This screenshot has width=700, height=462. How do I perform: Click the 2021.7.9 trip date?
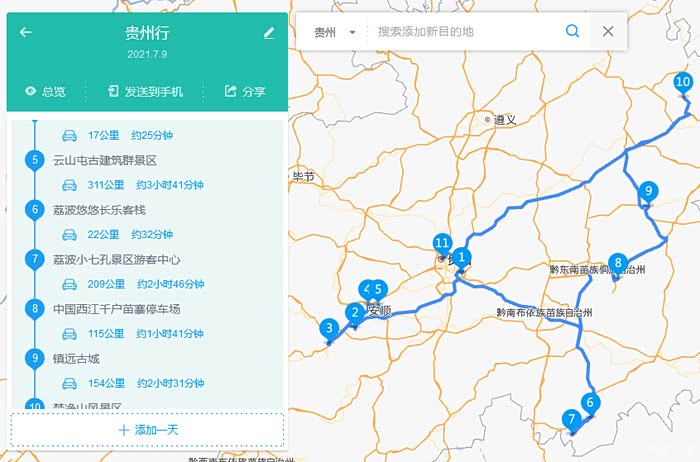click(x=147, y=54)
